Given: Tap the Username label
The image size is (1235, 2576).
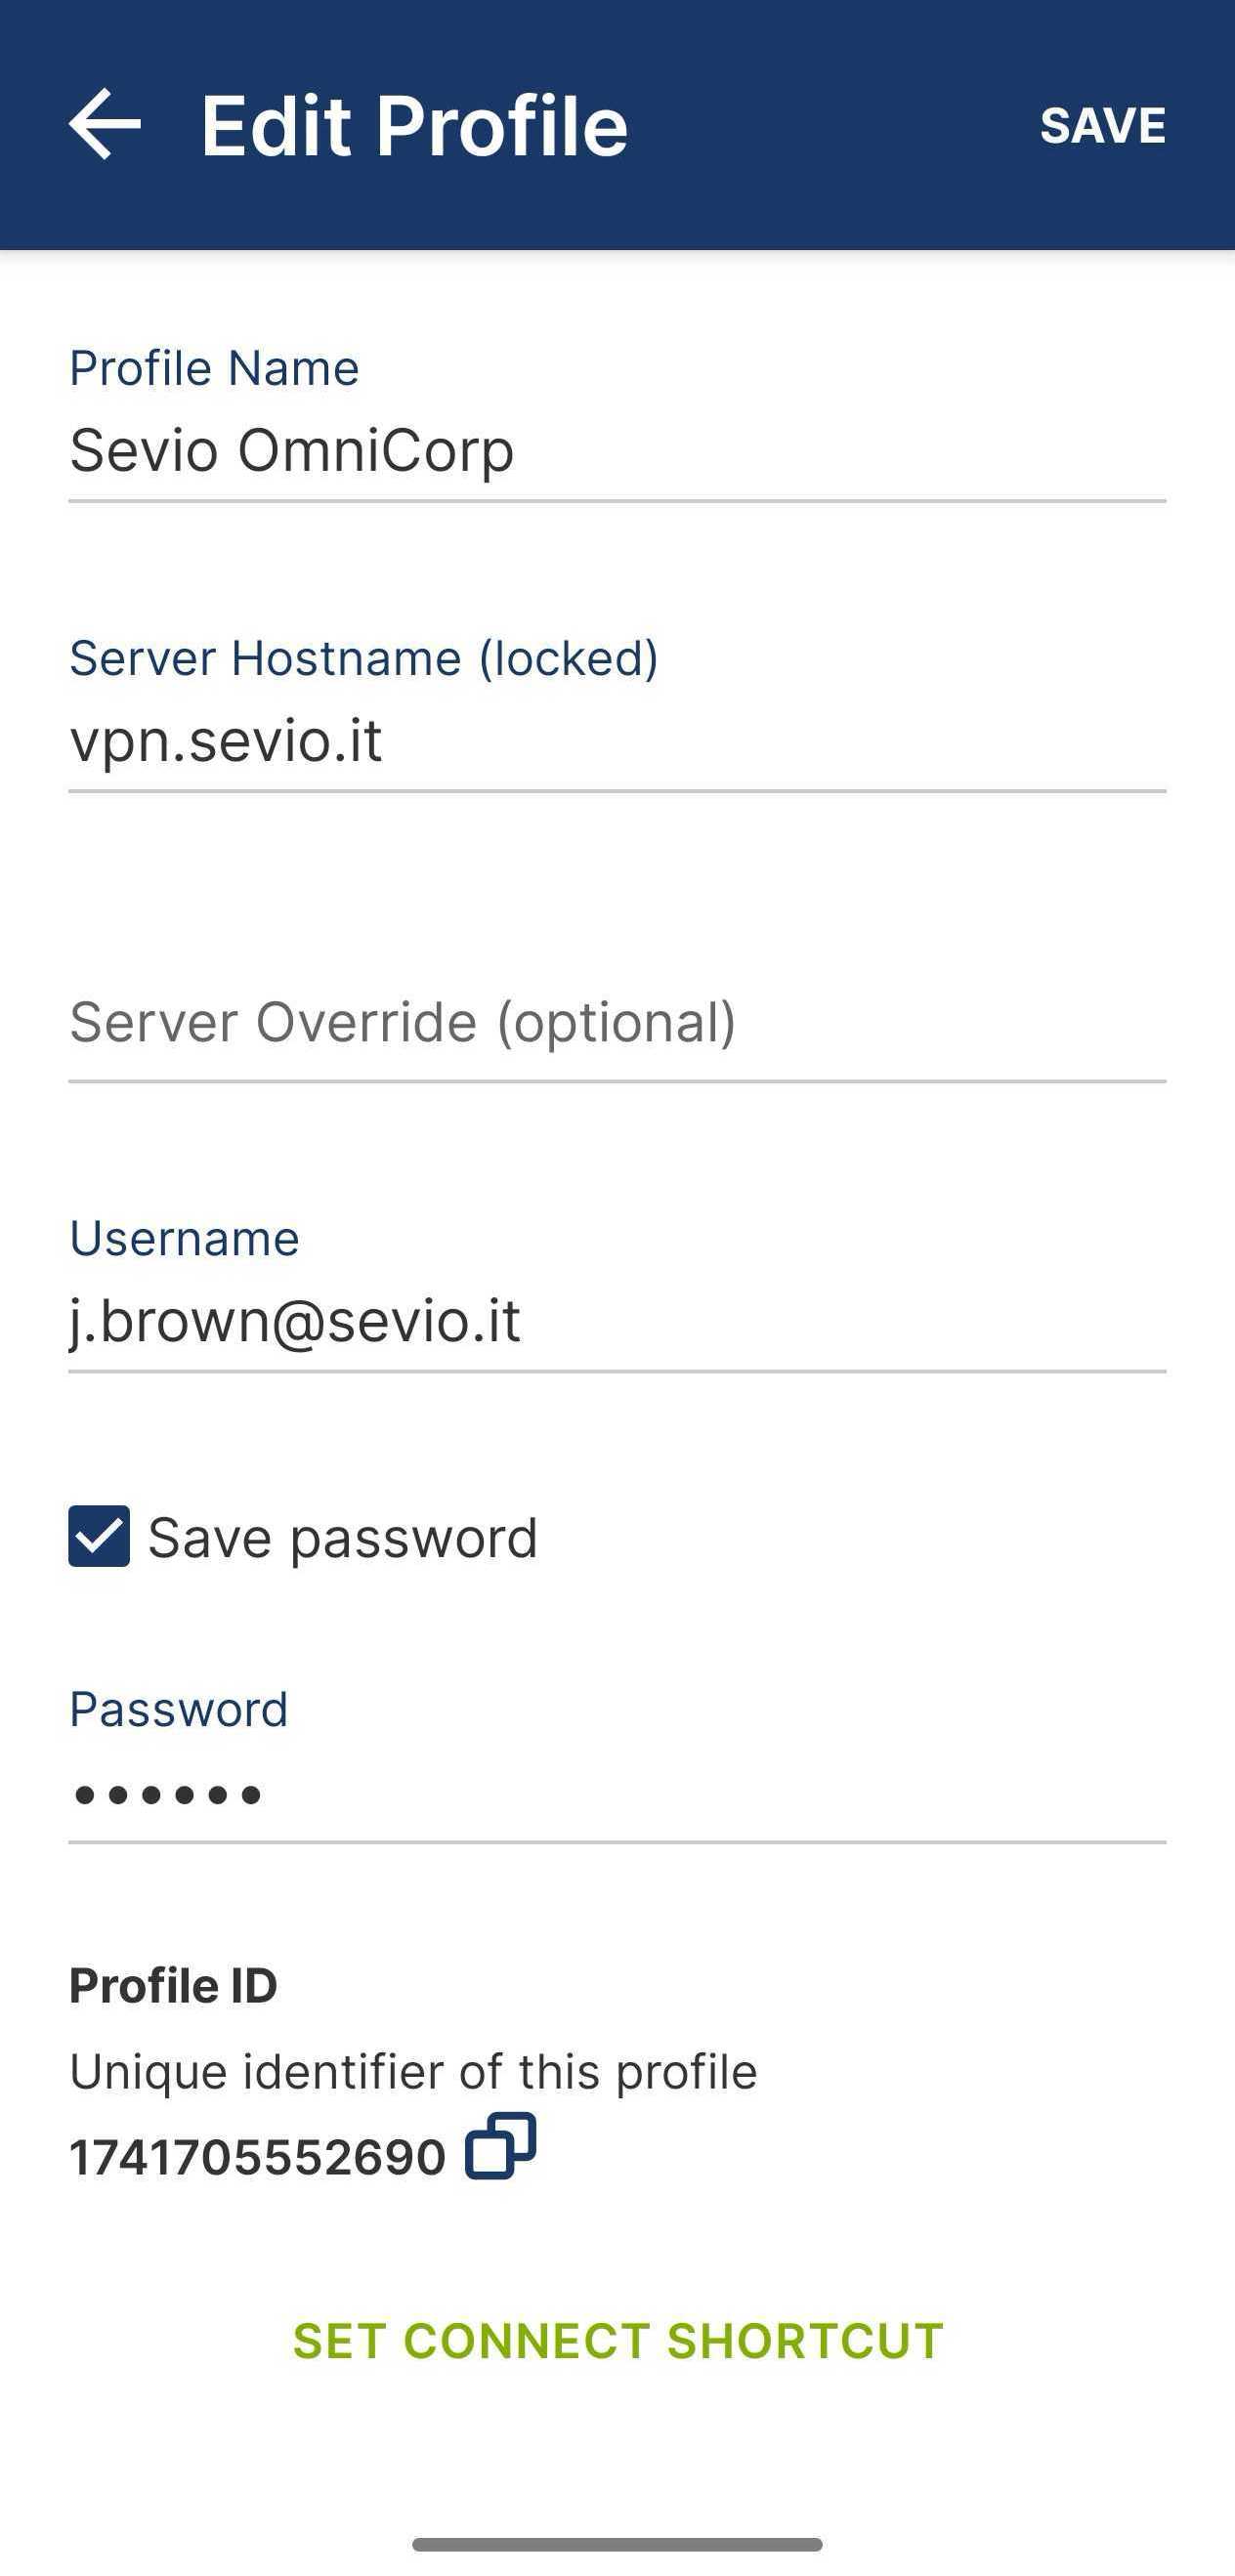Looking at the screenshot, I should click(184, 1238).
